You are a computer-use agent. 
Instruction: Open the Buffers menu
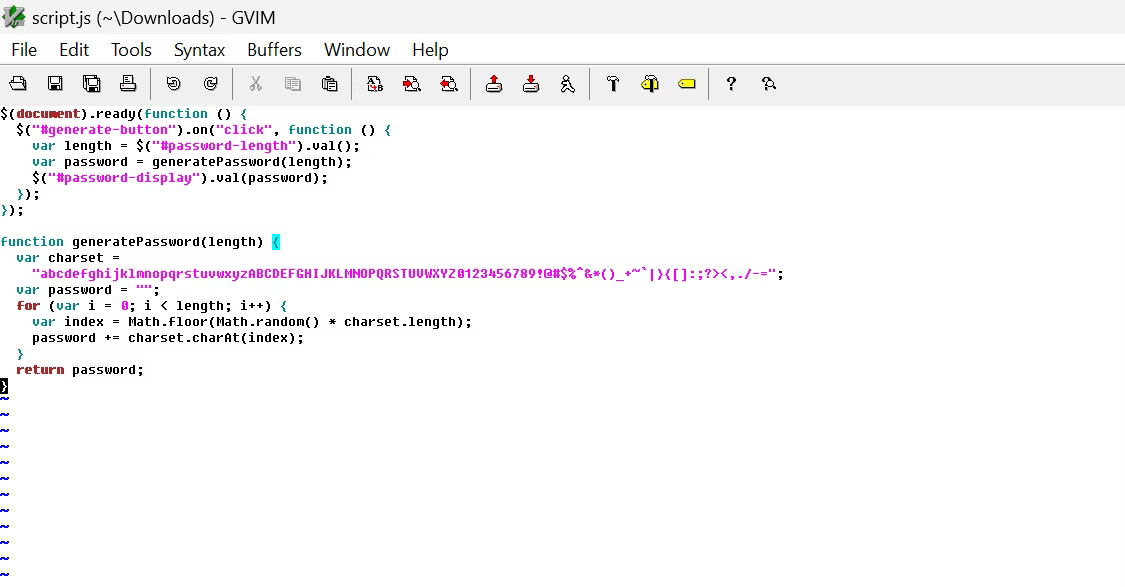click(x=274, y=49)
